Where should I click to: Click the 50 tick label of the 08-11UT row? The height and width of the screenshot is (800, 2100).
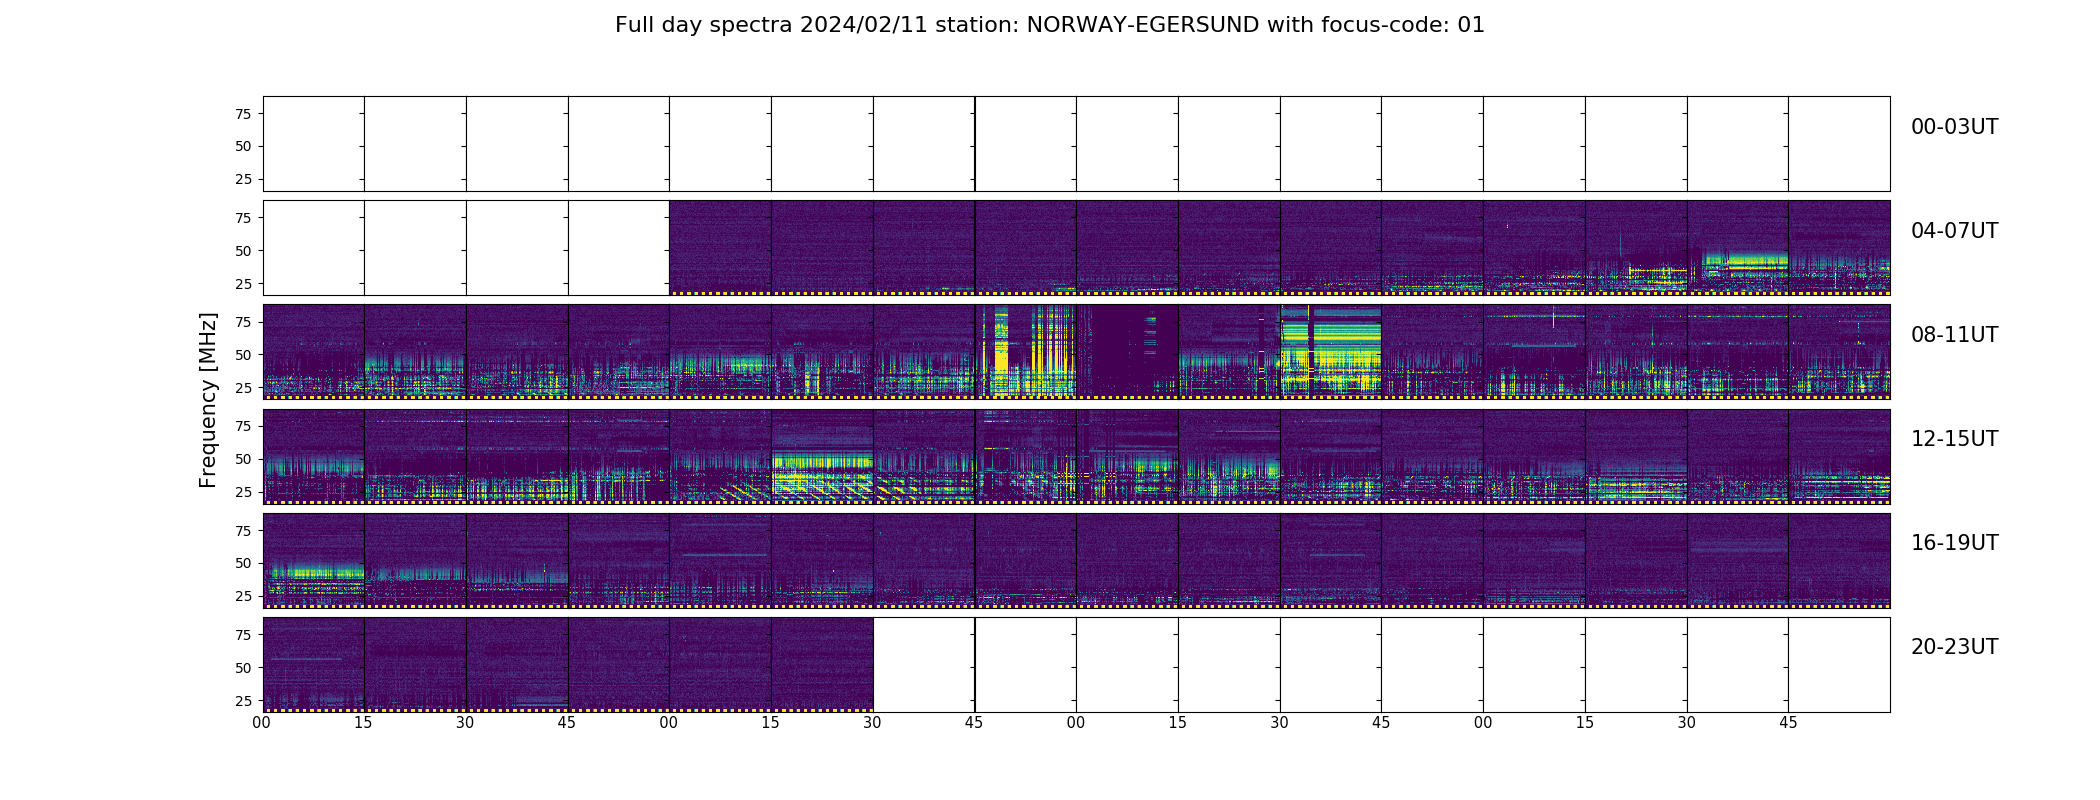242,355
